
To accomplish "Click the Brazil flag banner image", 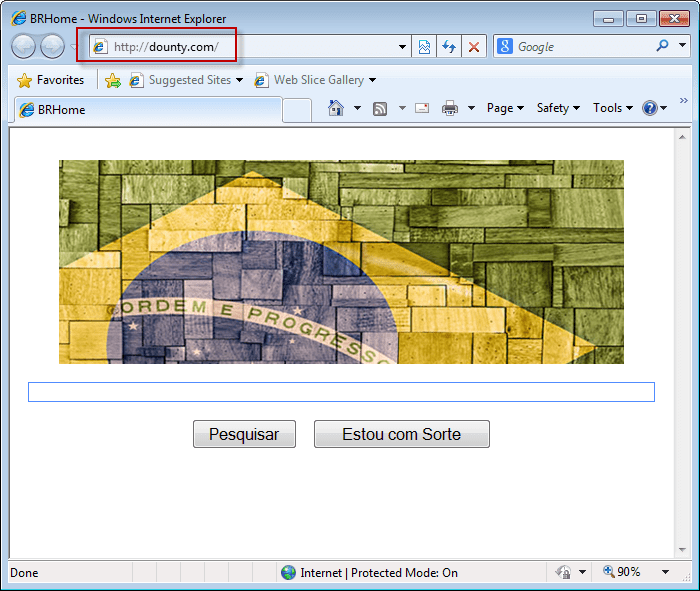I will (341, 262).
